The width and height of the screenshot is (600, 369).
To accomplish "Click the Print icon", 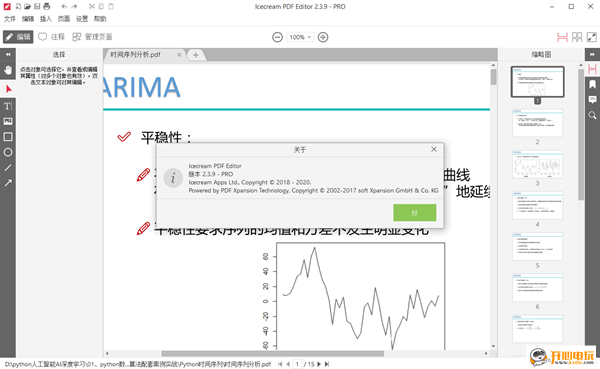I will 46,7.
